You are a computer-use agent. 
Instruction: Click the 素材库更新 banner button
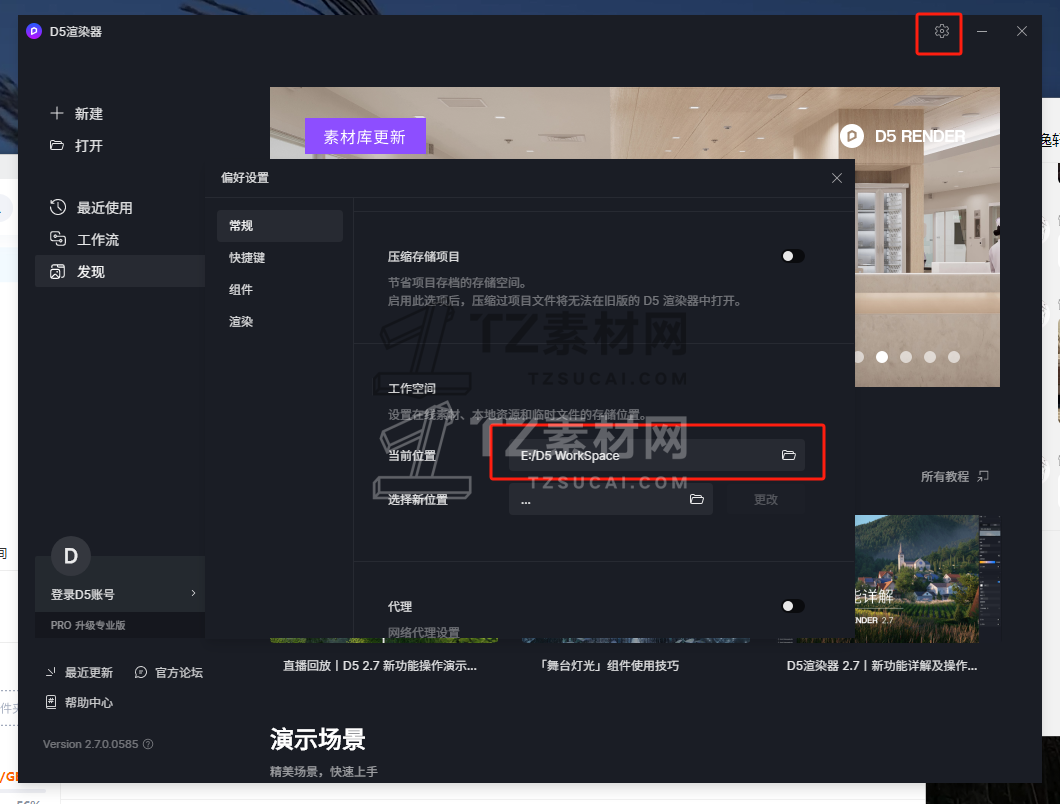[x=365, y=137]
